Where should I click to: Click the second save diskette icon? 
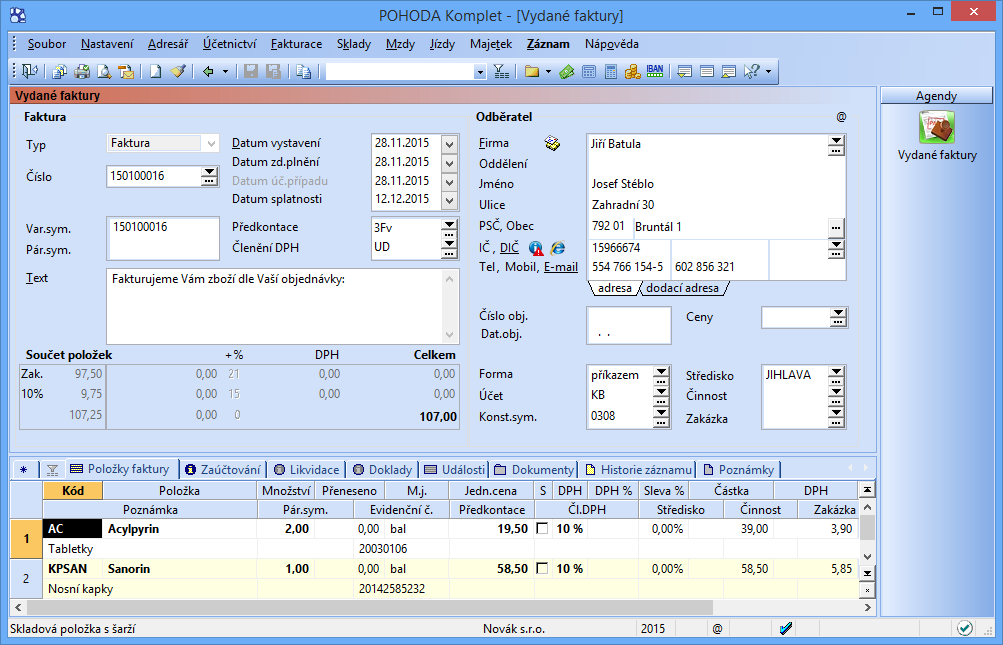(x=273, y=71)
